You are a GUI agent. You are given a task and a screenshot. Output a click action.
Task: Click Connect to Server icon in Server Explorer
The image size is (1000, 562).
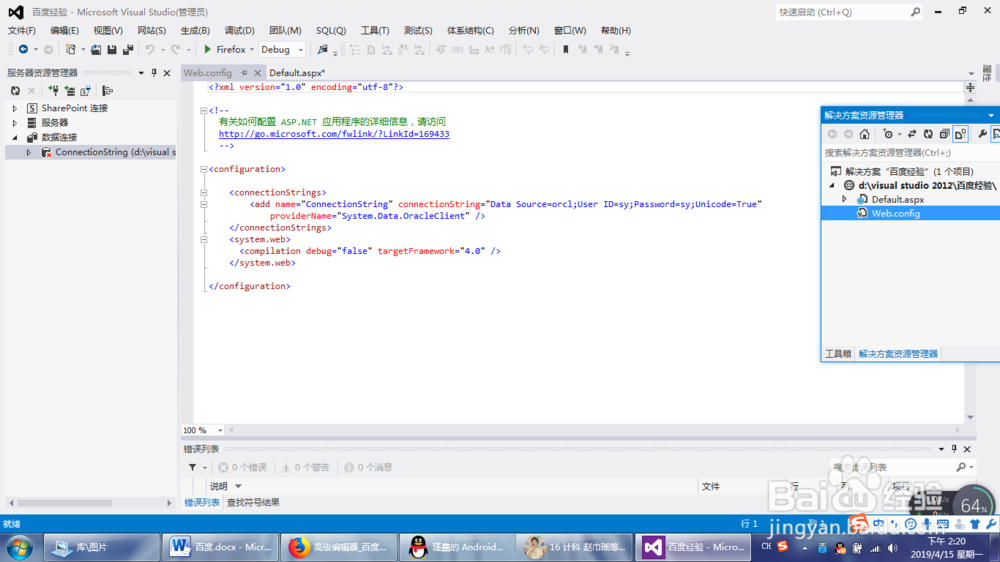70,91
